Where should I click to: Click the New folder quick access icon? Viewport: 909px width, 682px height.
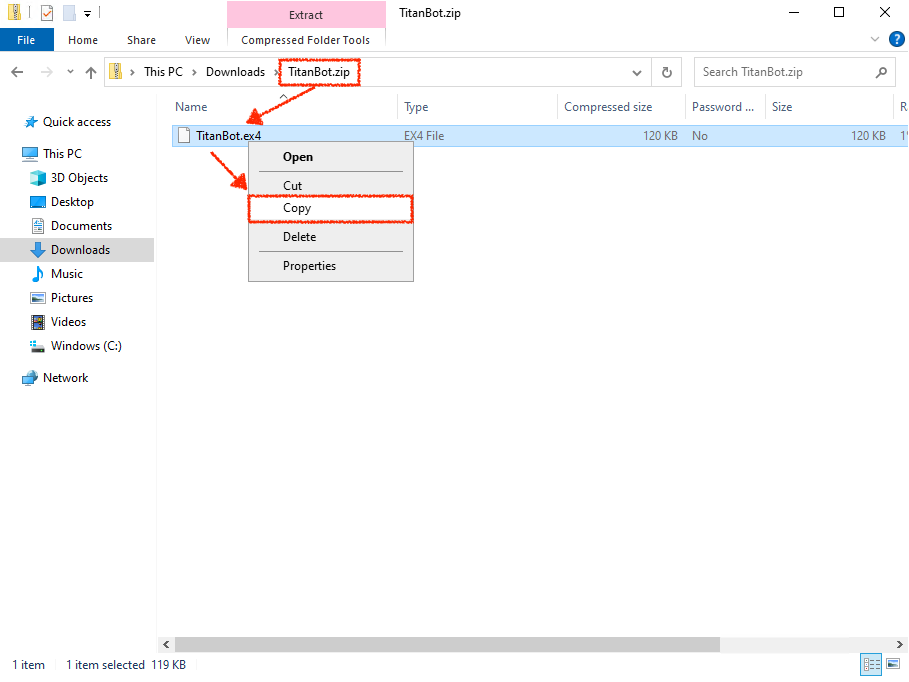coord(70,12)
